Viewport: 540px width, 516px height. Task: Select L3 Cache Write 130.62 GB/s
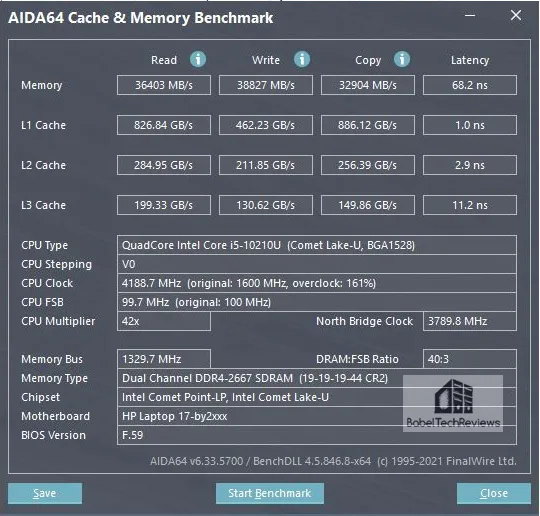(266, 205)
